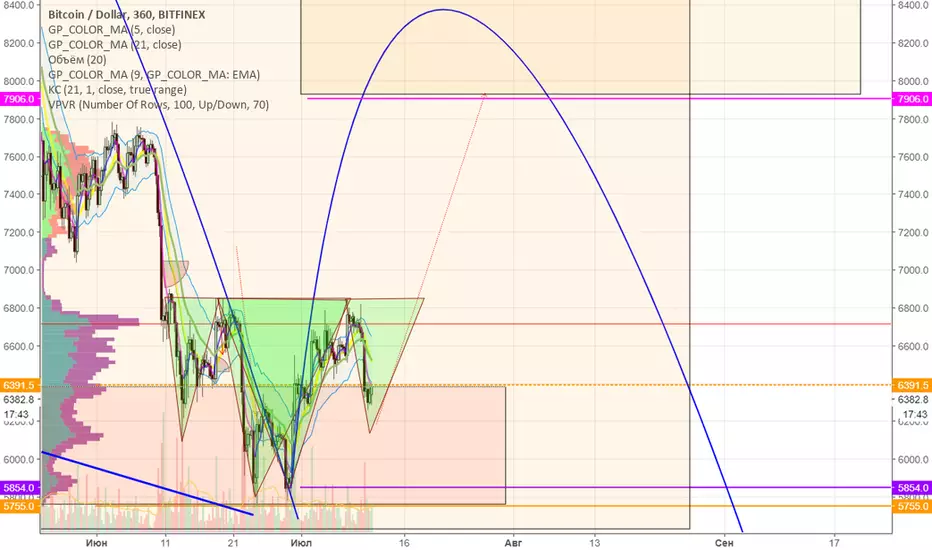Click 8000.0 on the right price scale
Screen dimensions: 932x550
pos(914,81)
